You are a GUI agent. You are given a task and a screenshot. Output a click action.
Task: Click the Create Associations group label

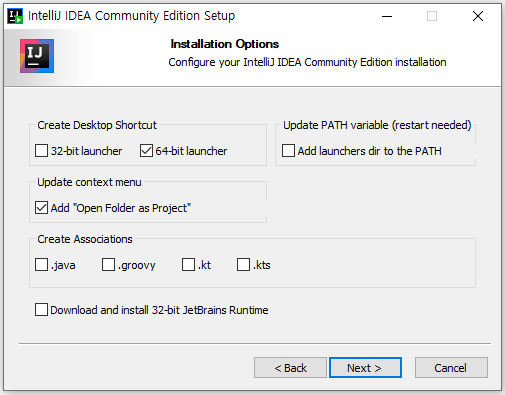coord(85,239)
